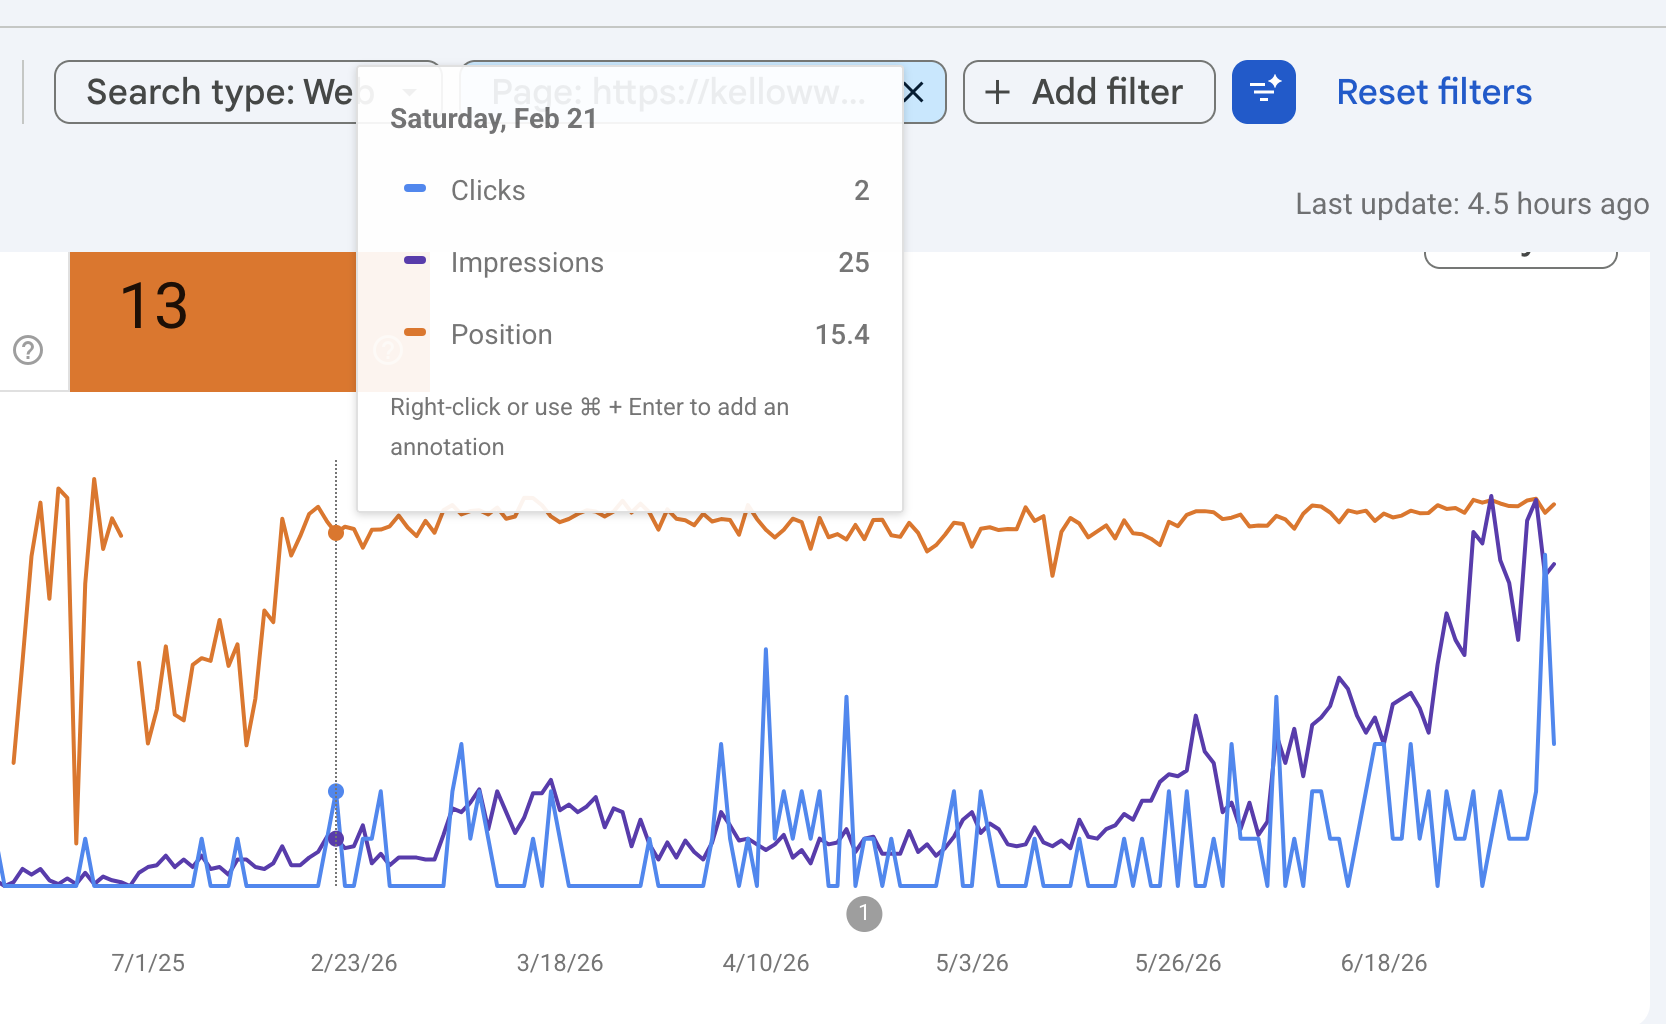Remove the Page filter with its X
This screenshot has width=1666, height=1024.
click(x=913, y=93)
